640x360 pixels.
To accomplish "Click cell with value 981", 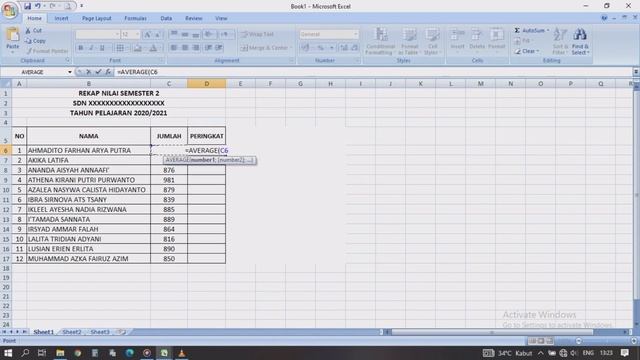I will [x=169, y=180].
